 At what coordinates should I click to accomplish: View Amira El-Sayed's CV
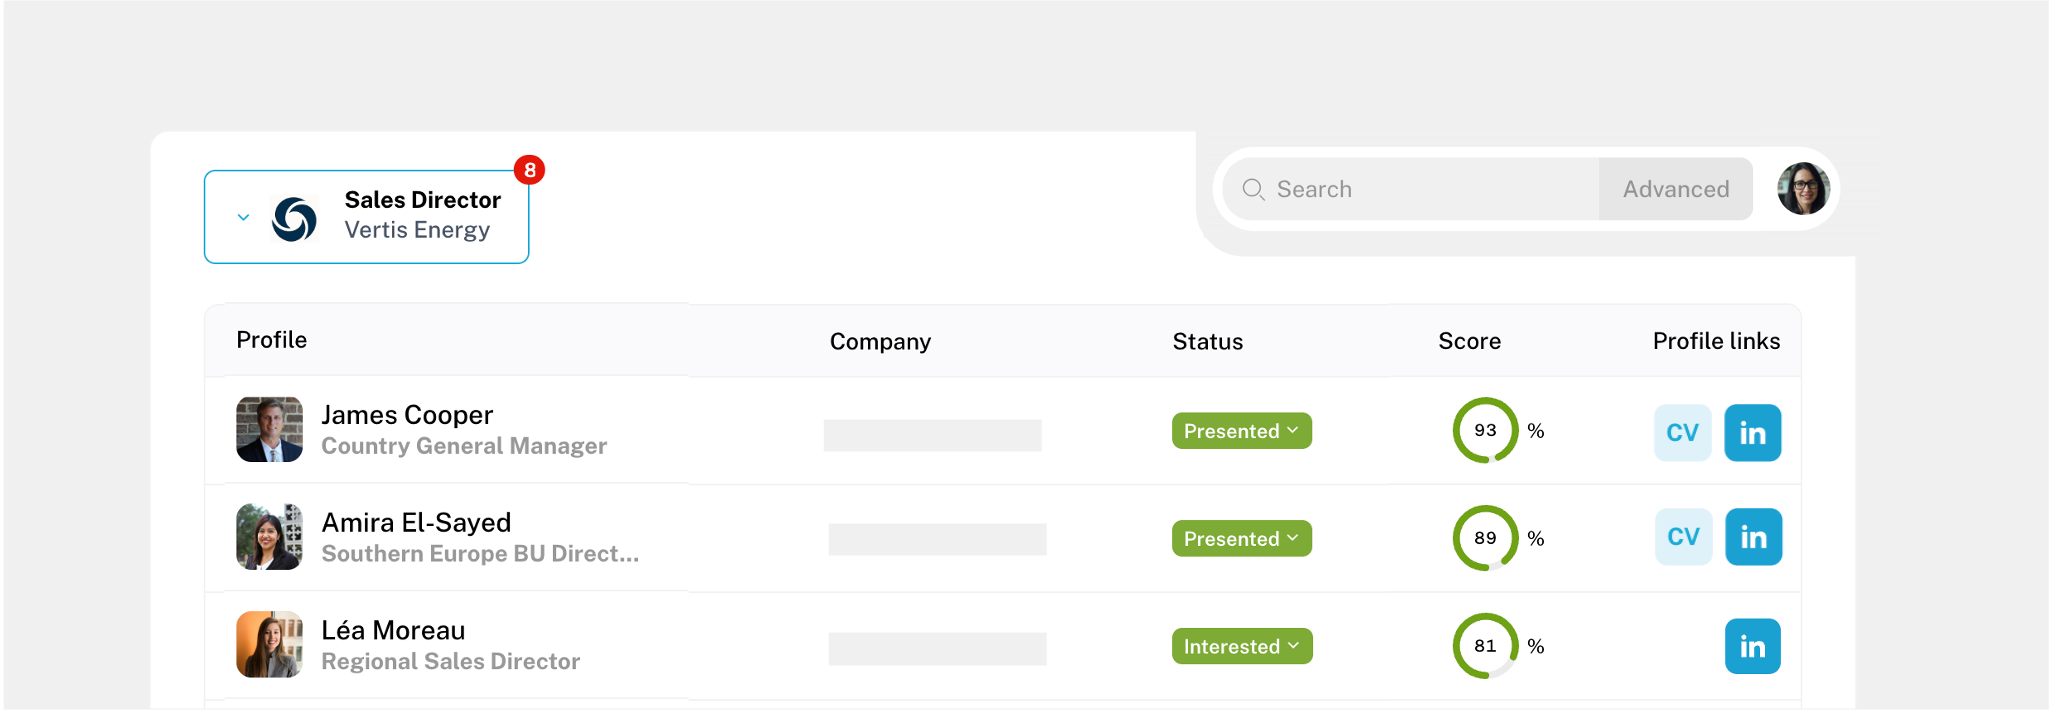[1684, 537]
